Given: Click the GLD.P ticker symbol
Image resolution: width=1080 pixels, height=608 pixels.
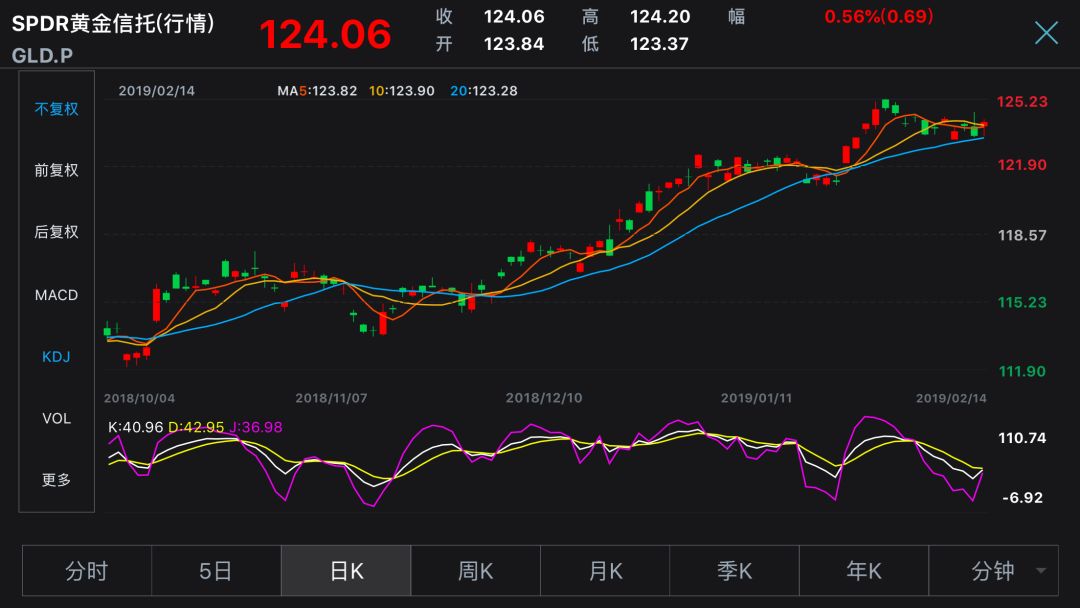Looking at the screenshot, I should click(42, 55).
